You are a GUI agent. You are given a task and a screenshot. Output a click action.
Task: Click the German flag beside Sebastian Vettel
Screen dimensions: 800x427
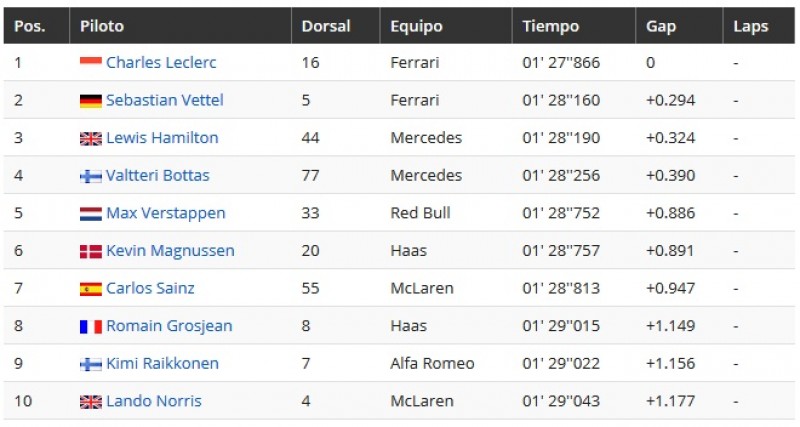point(91,101)
